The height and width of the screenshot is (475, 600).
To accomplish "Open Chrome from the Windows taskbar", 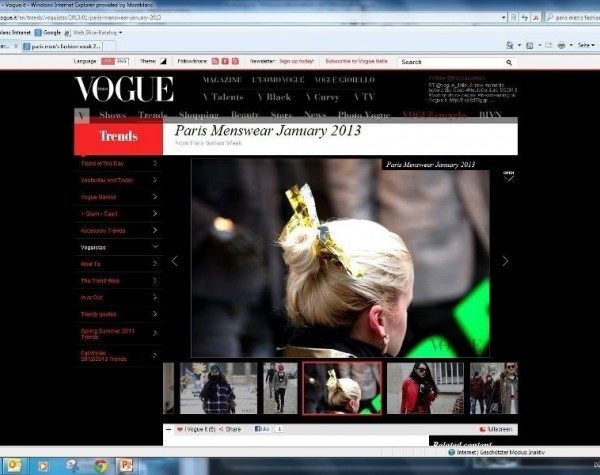I will pos(100,466).
